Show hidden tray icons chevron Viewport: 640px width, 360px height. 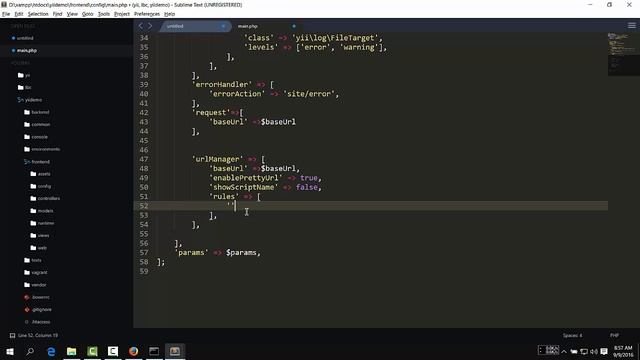click(x=564, y=351)
